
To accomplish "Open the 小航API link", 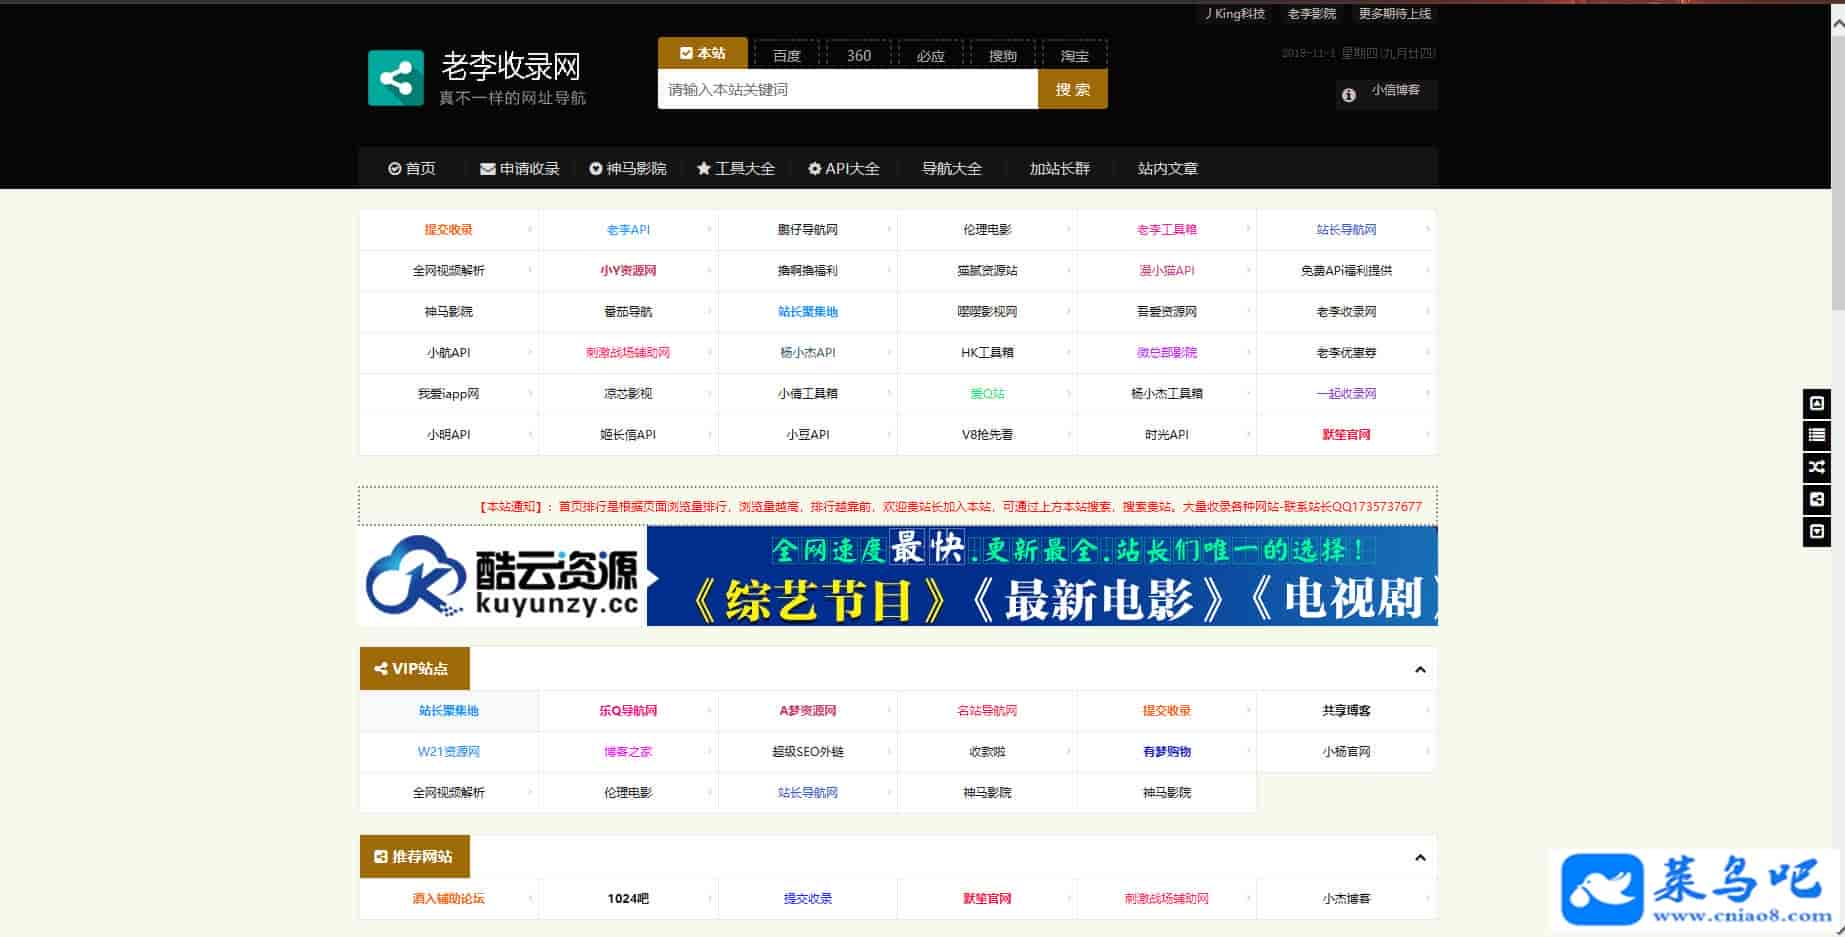I will pyautogui.click(x=448, y=353).
